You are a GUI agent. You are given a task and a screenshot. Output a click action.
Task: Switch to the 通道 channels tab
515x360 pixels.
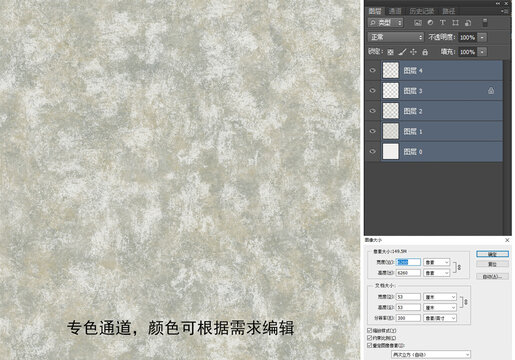[395, 11]
